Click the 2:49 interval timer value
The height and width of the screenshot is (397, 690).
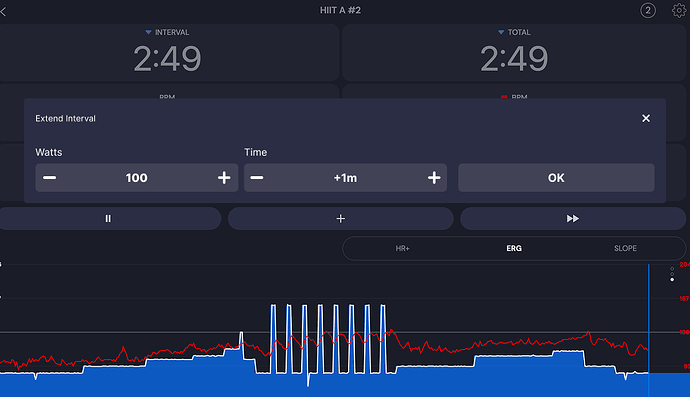point(167,59)
